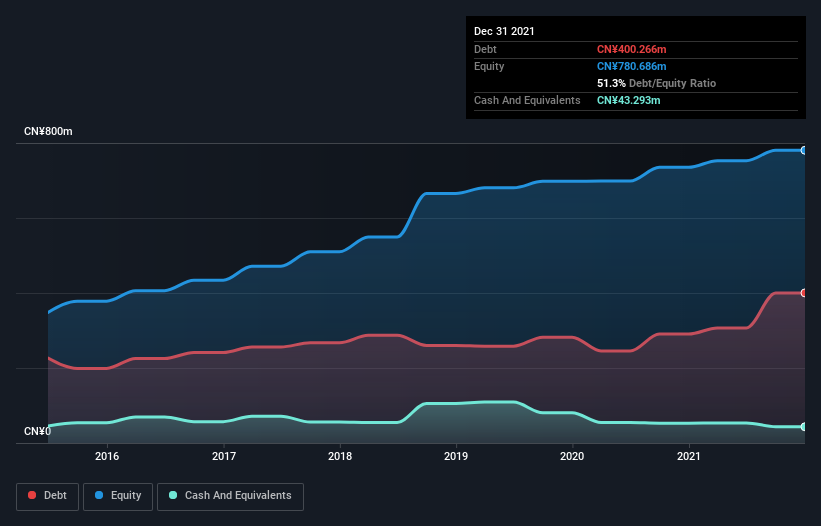Click the red Debt endpoint marker on the chart

[804, 293]
